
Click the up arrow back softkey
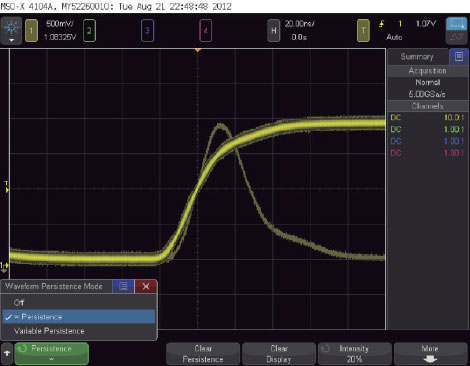coord(7,353)
